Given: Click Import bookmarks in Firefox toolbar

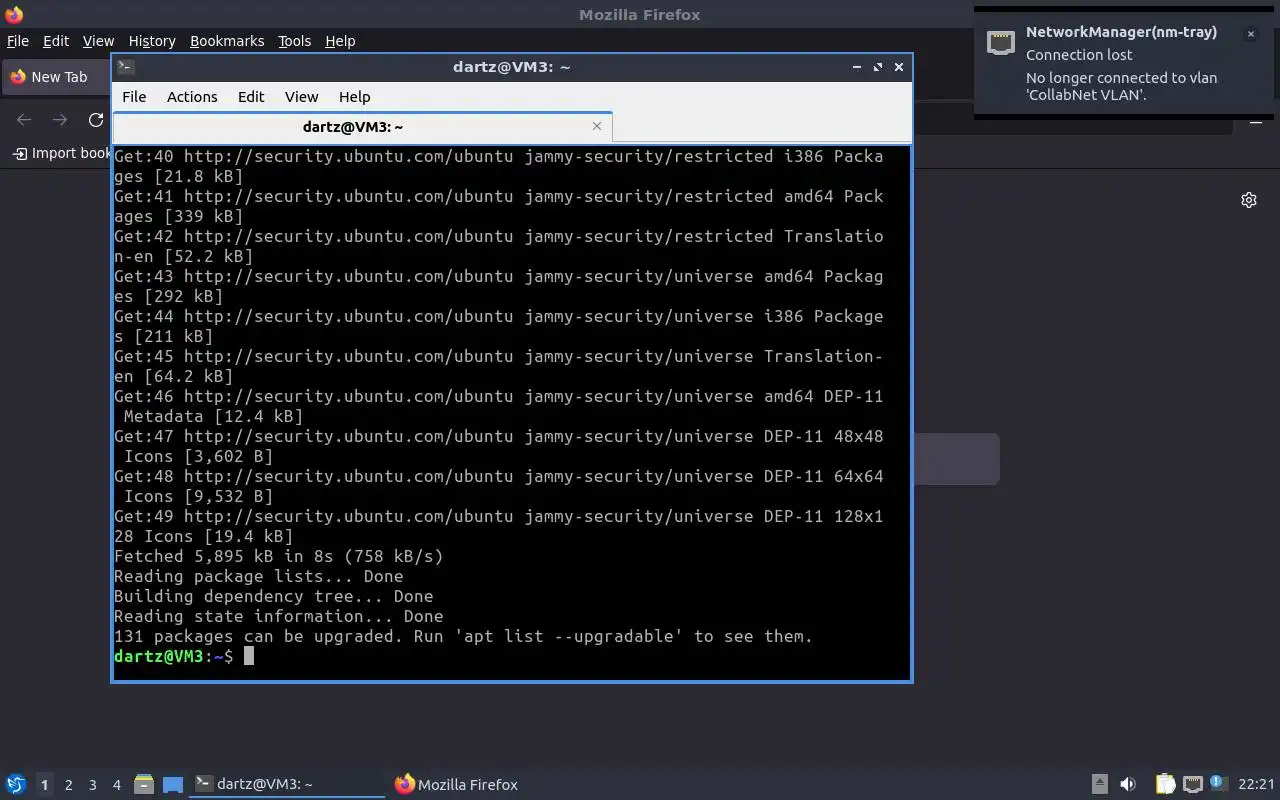Looking at the screenshot, I should coord(61,153).
